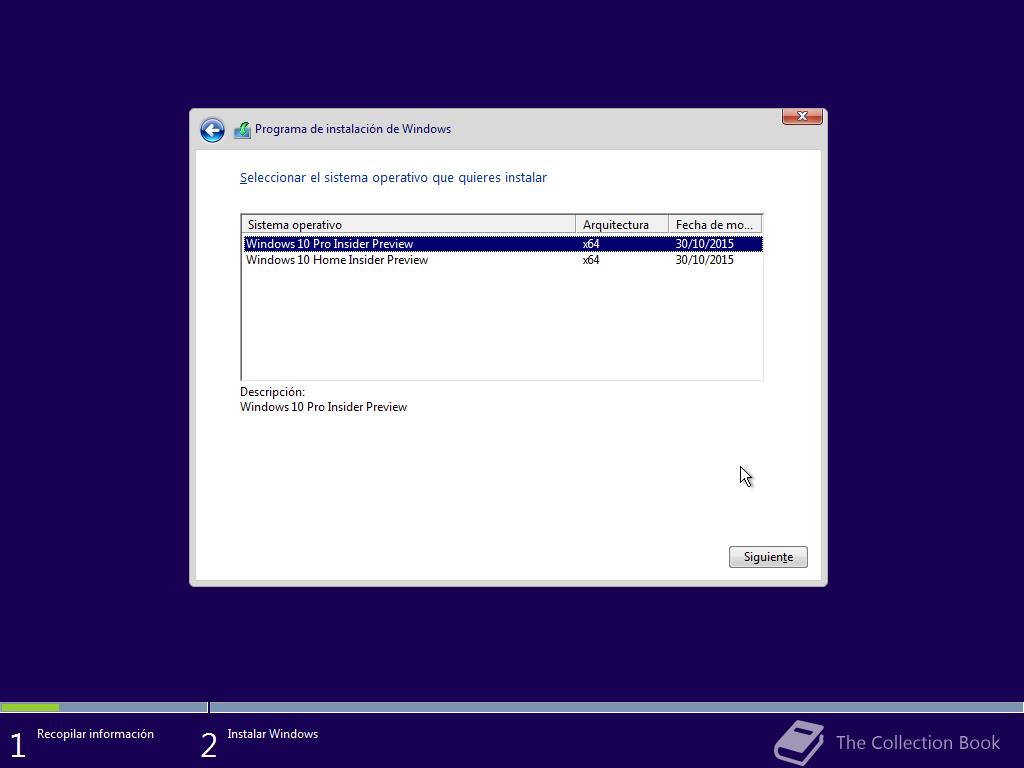Sort by Arquitectura column header
The height and width of the screenshot is (768, 1024).
coord(622,225)
